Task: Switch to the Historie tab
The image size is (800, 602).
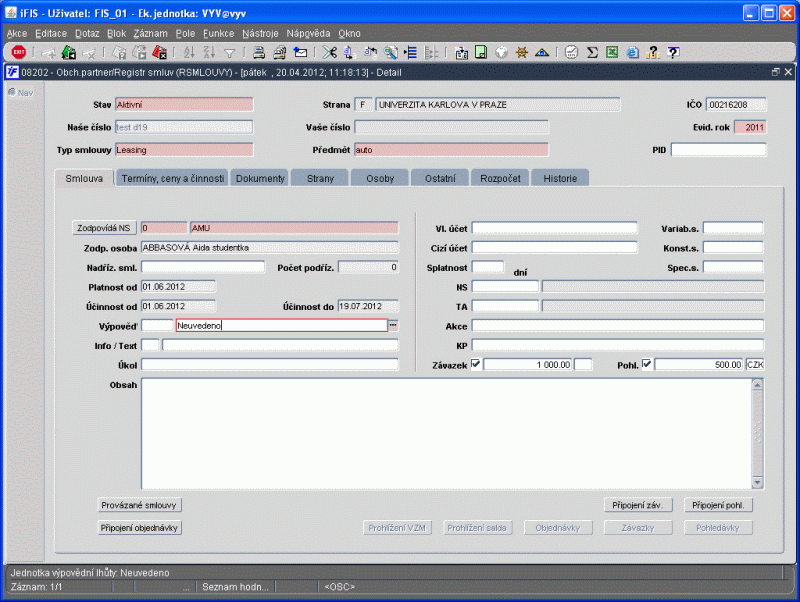Action: (560, 179)
